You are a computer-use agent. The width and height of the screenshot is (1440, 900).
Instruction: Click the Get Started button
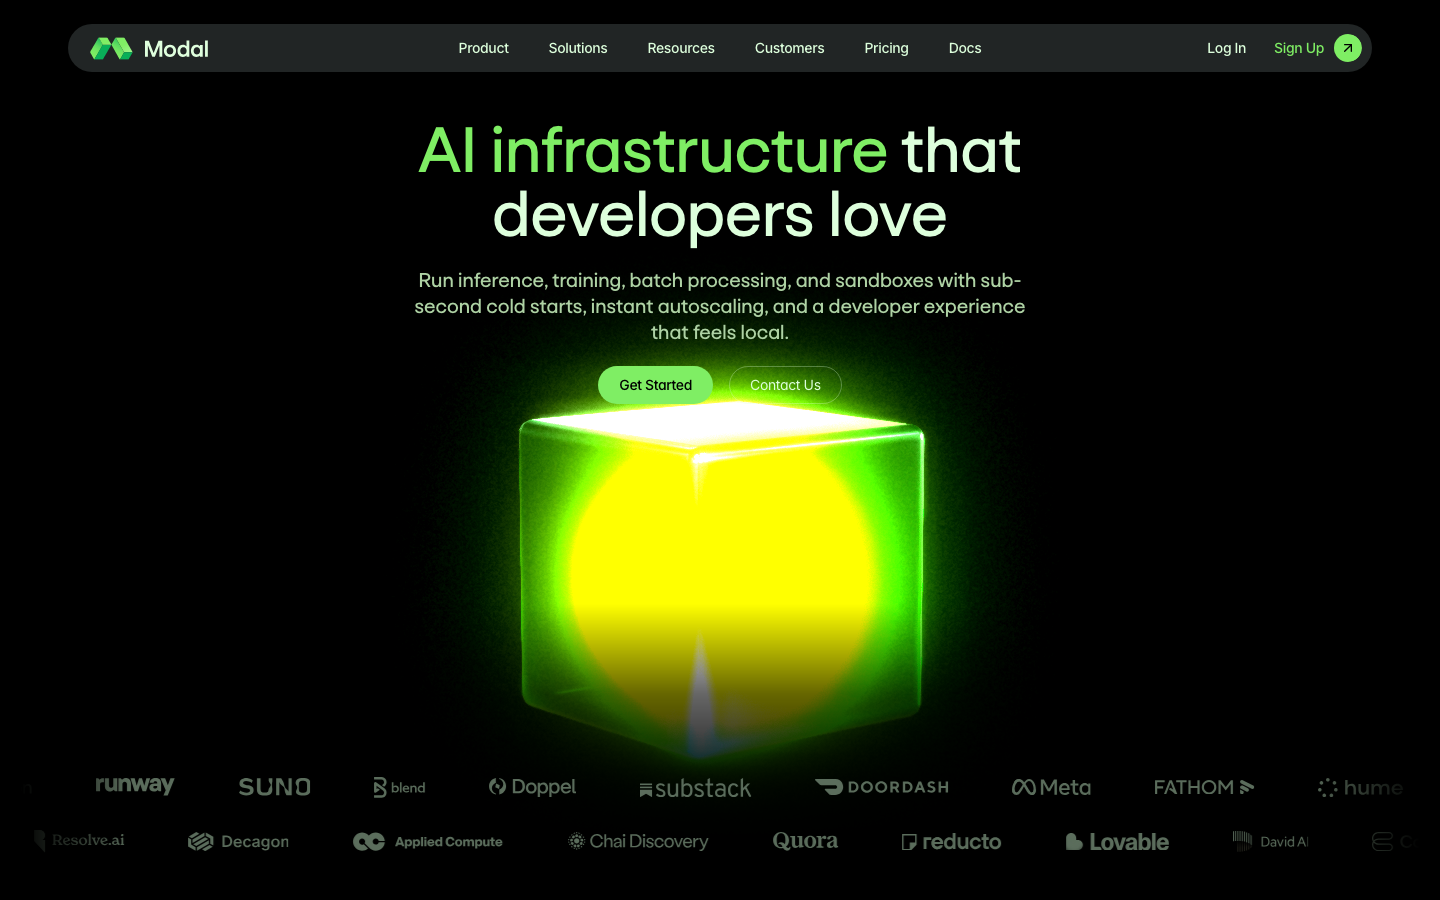655,385
